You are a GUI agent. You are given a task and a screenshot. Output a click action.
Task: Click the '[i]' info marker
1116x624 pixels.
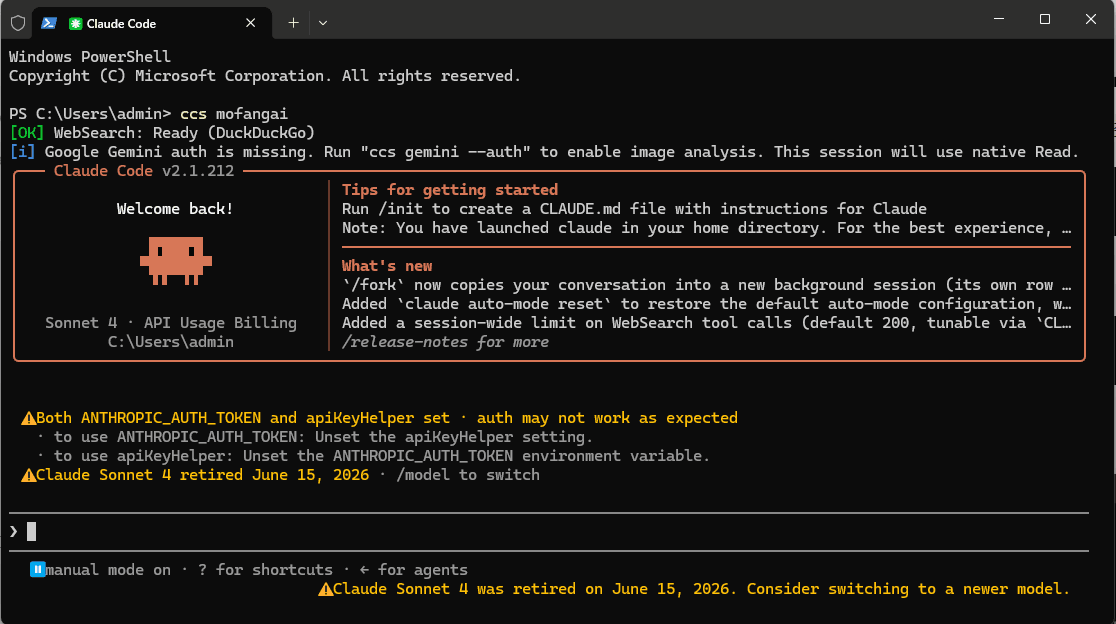coord(22,152)
